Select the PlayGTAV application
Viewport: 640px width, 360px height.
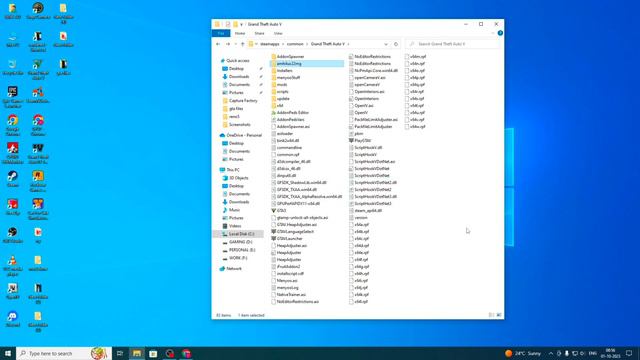coord(362,140)
